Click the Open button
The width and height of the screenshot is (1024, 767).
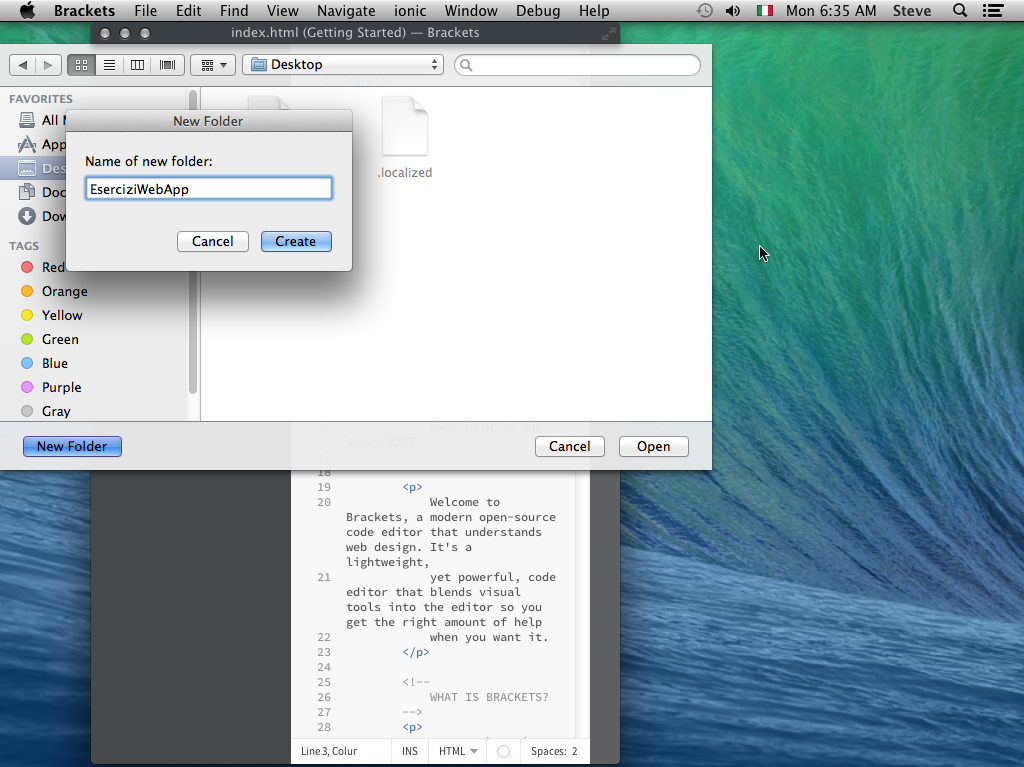click(x=653, y=446)
